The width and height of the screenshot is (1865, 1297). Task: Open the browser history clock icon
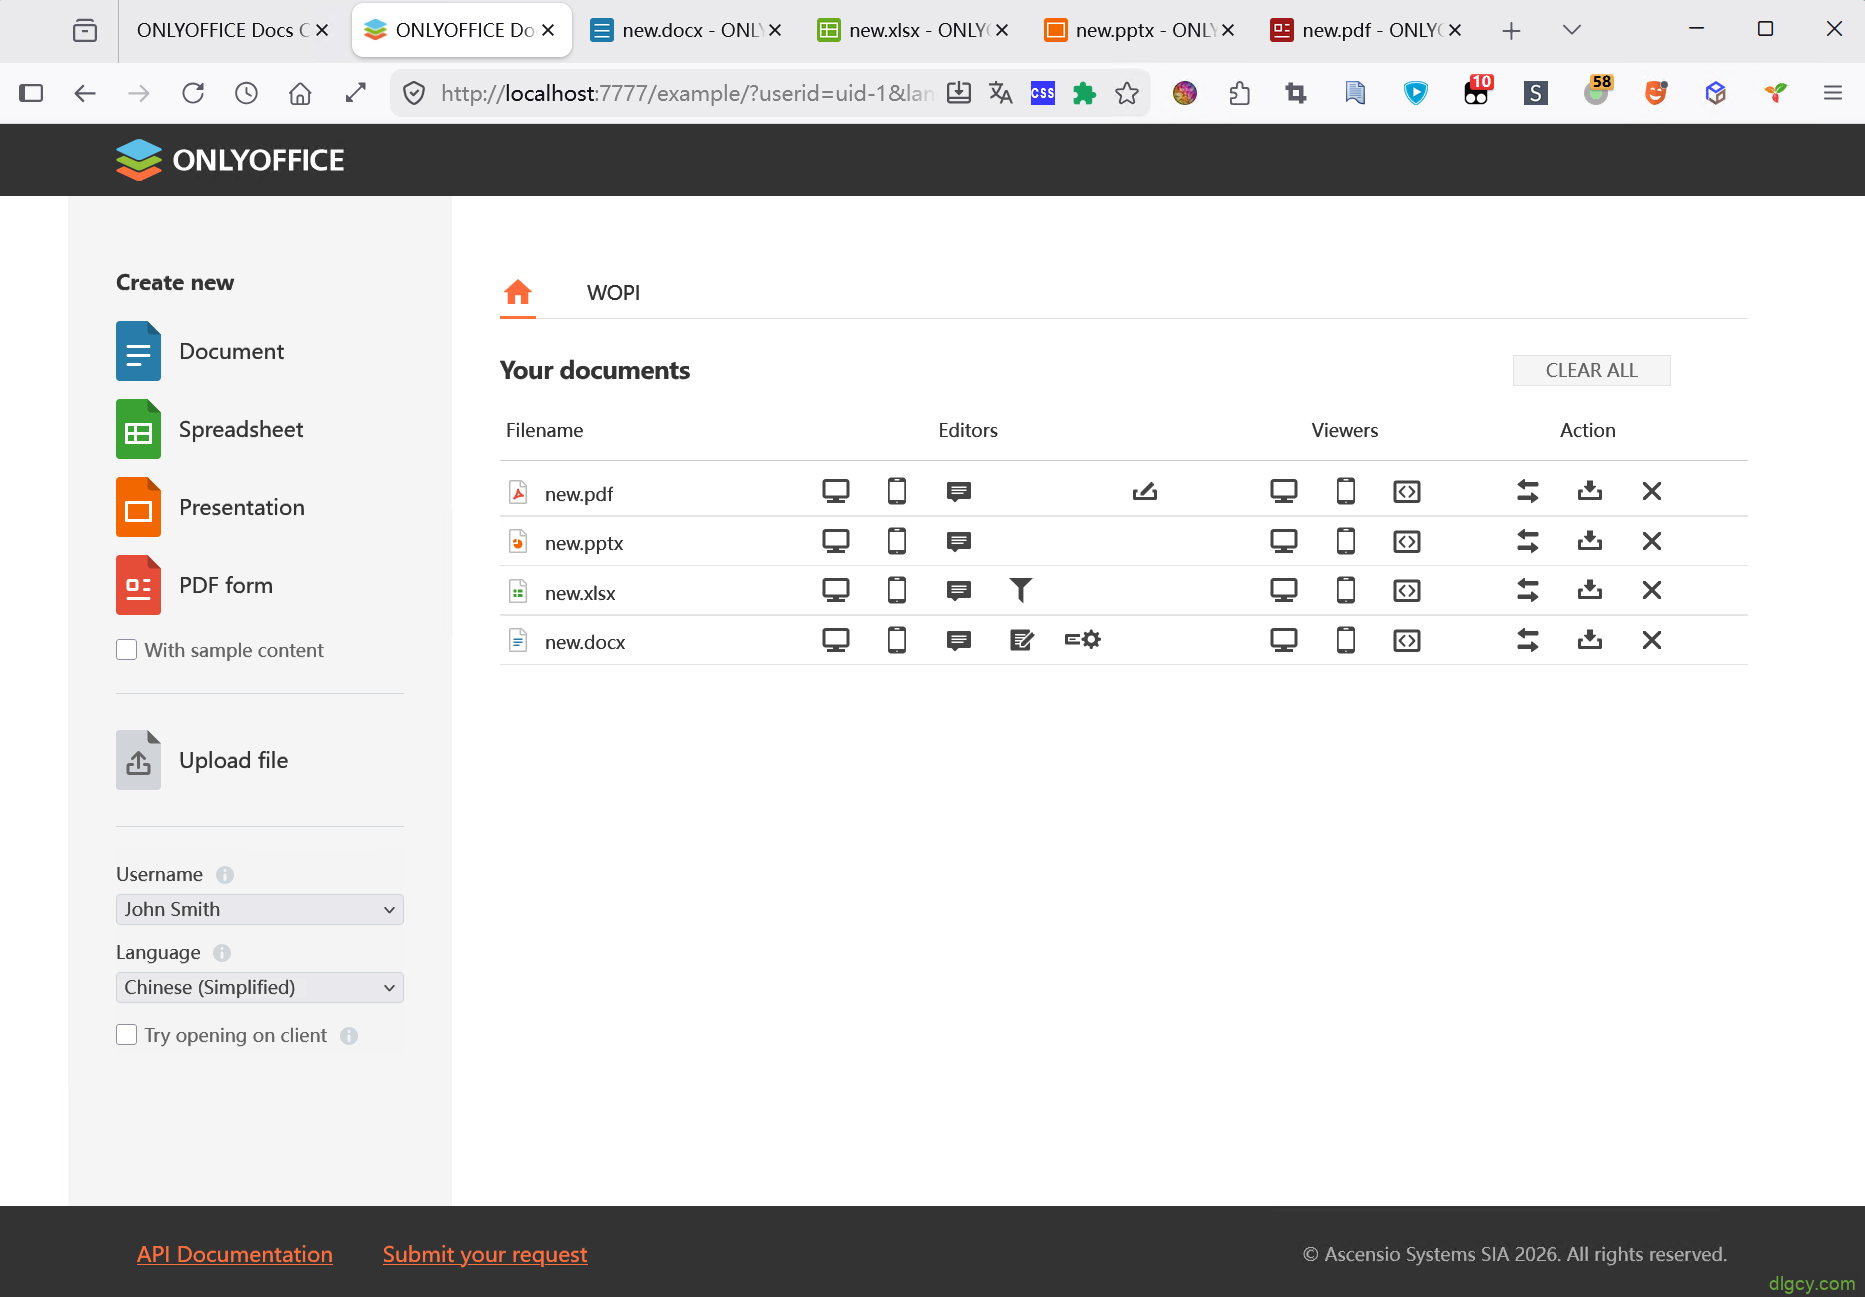[x=246, y=93]
